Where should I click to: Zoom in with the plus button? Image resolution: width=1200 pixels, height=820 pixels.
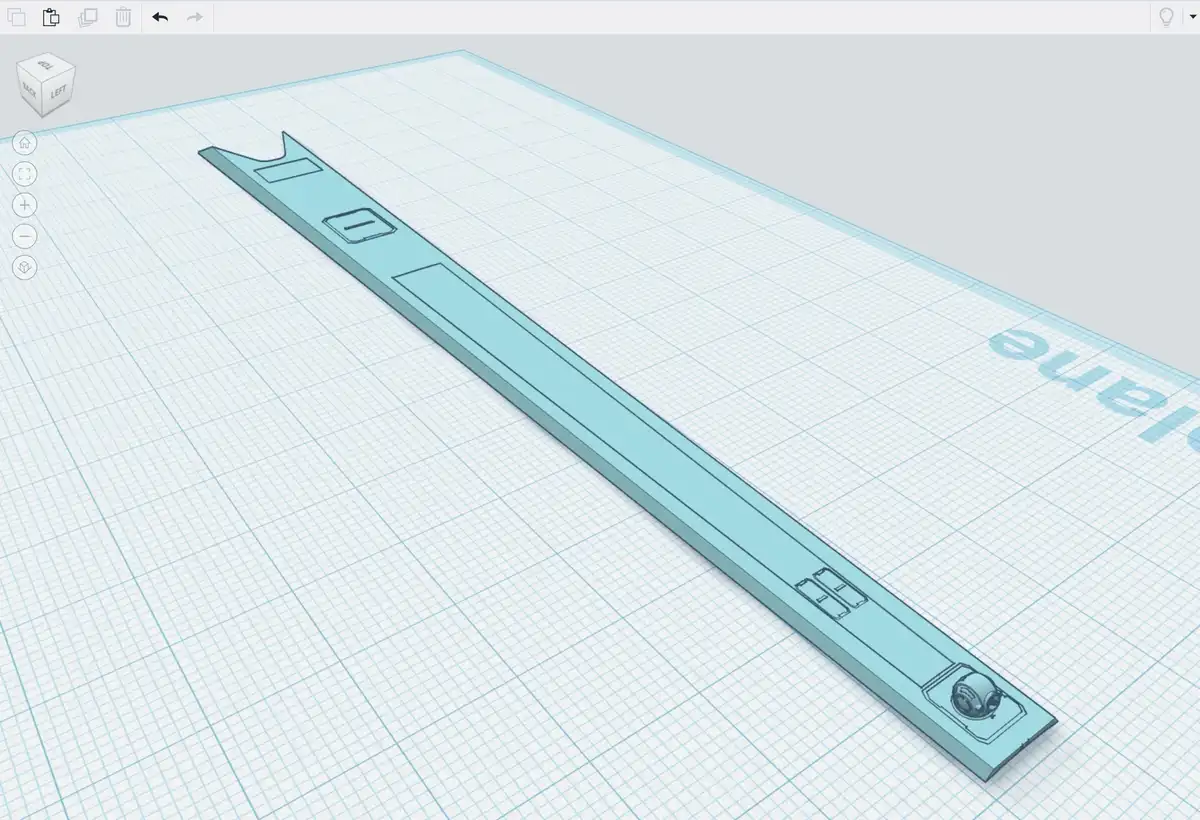coord(25,205)
